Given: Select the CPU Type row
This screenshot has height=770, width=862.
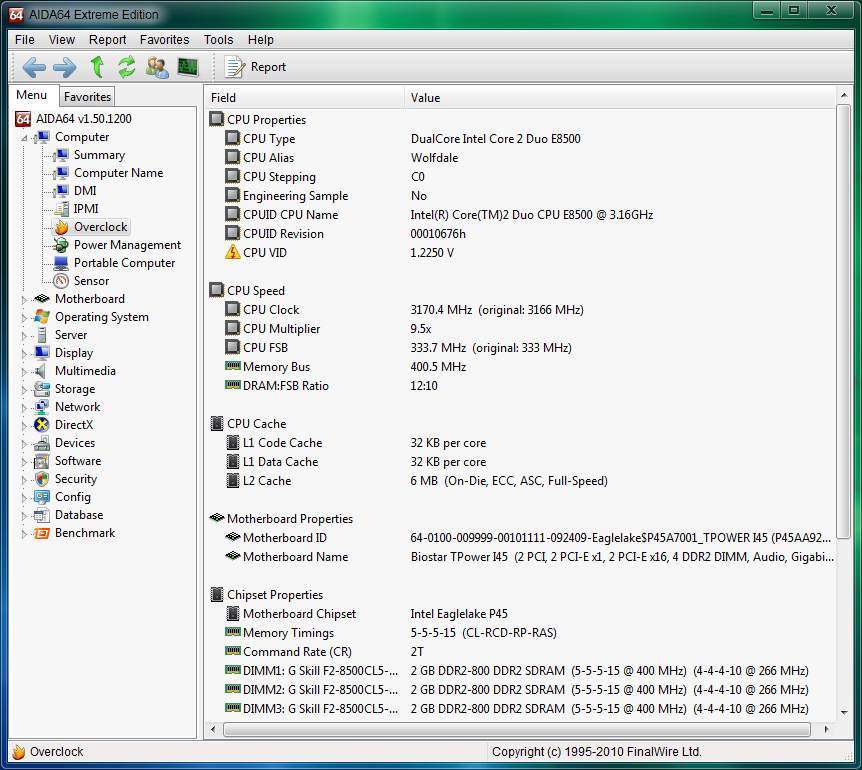Looking at the screenshot, I should coord(520,139).
